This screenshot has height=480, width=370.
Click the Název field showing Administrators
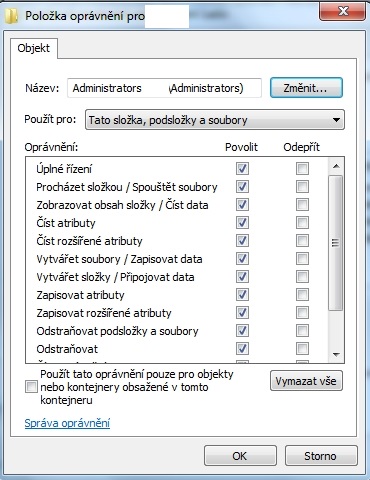pyautogui.click(x=164, y=88)
